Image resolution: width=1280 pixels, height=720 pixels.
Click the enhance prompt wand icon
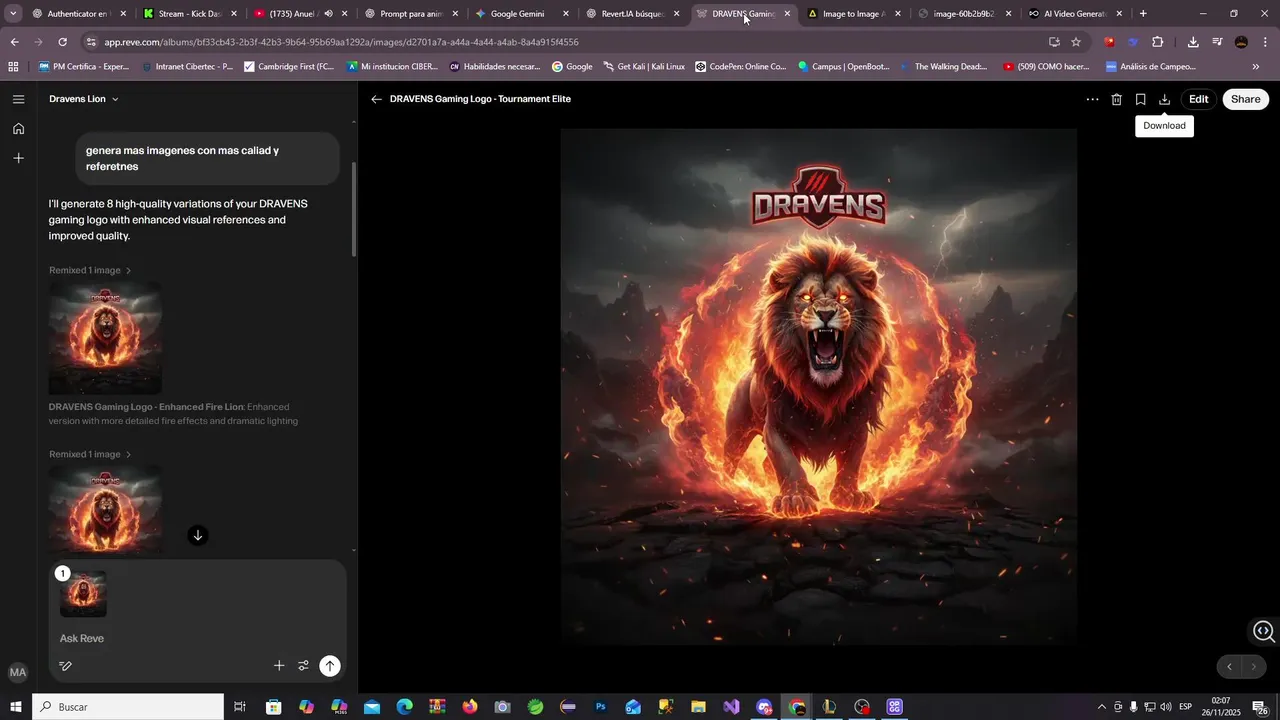[x=66, y=666]
